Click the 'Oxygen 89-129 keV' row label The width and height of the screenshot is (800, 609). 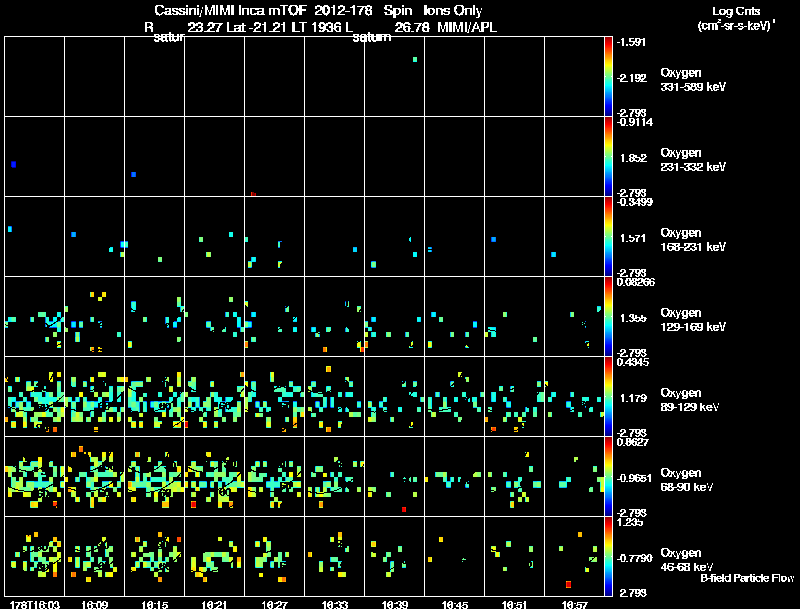pos(690,400)
